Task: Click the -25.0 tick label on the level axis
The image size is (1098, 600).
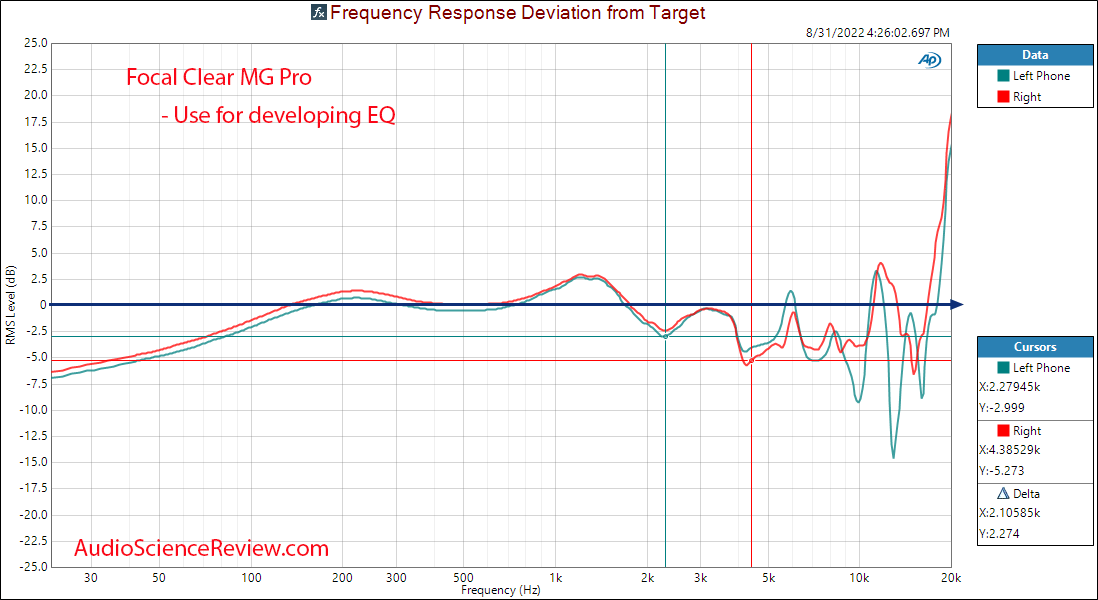Action: coord(34,567)
